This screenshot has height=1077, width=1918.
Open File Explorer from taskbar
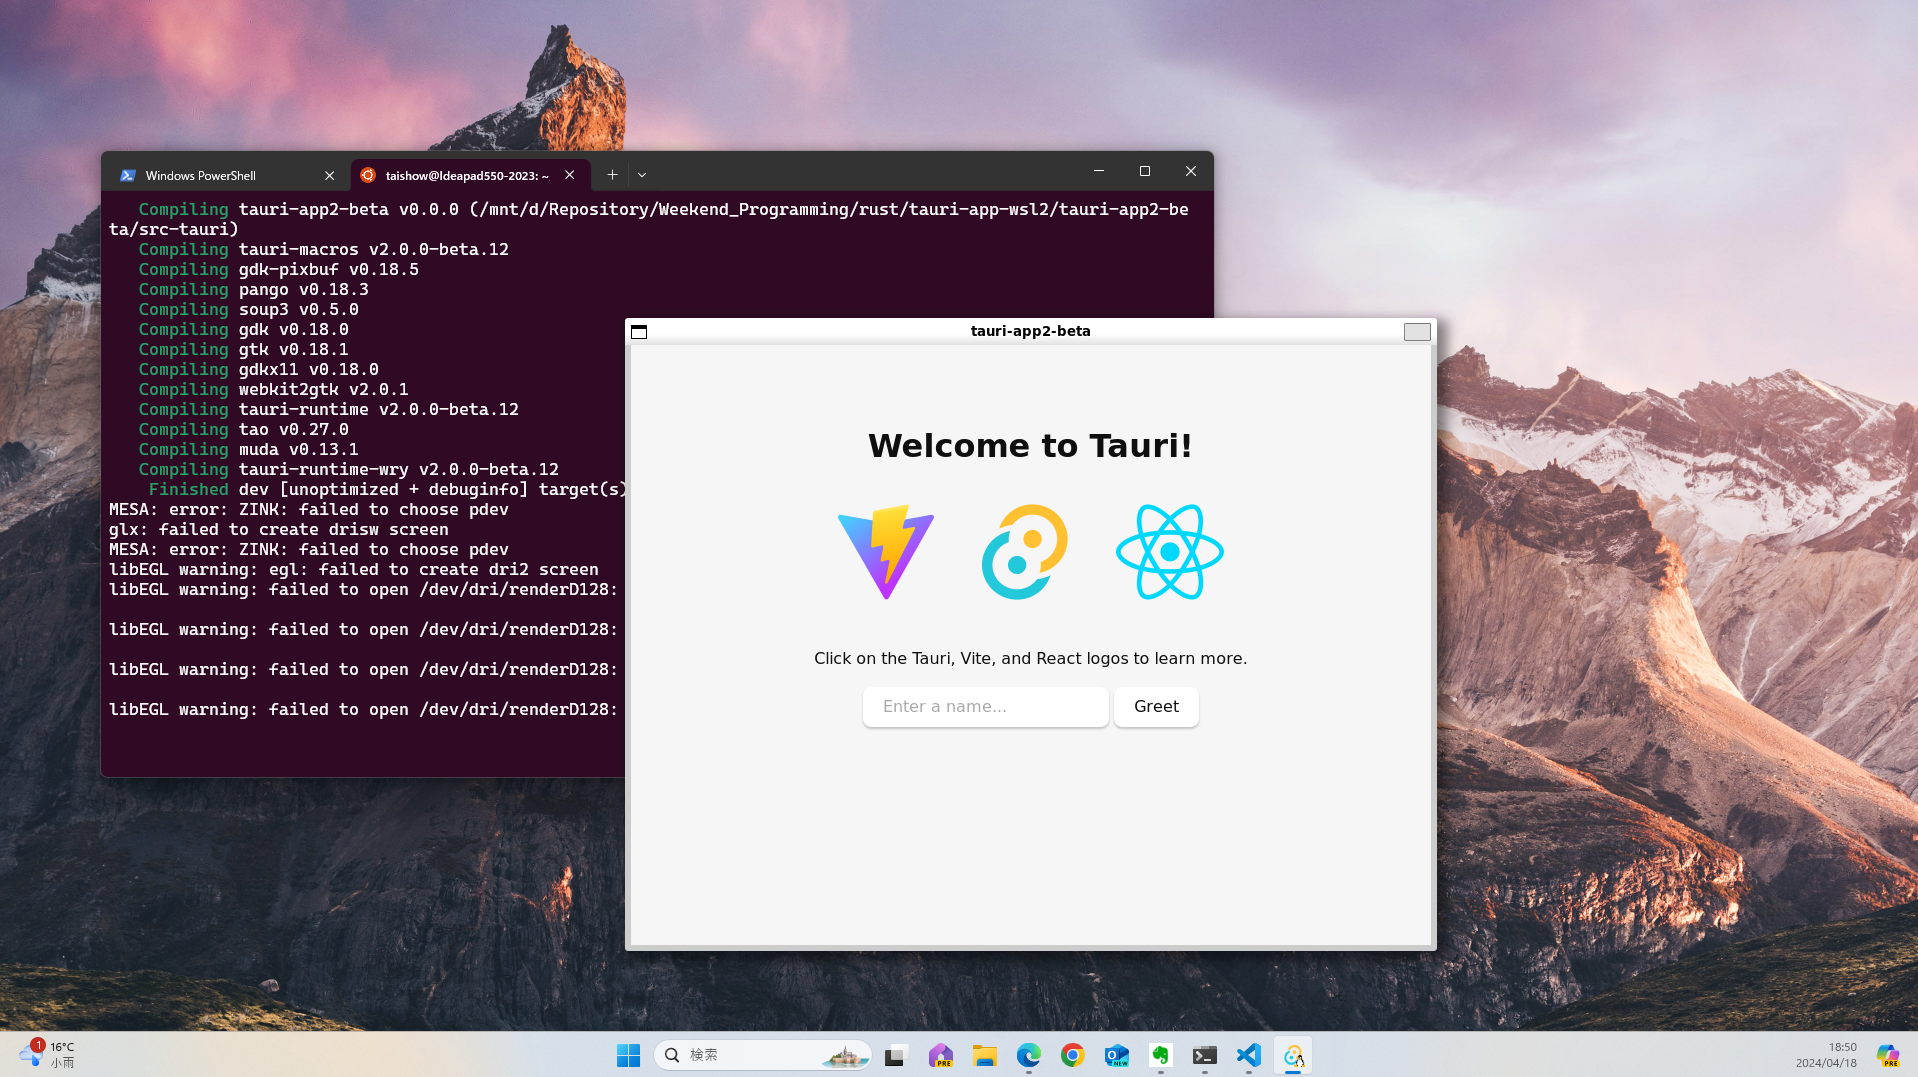tap(985, 1055)
